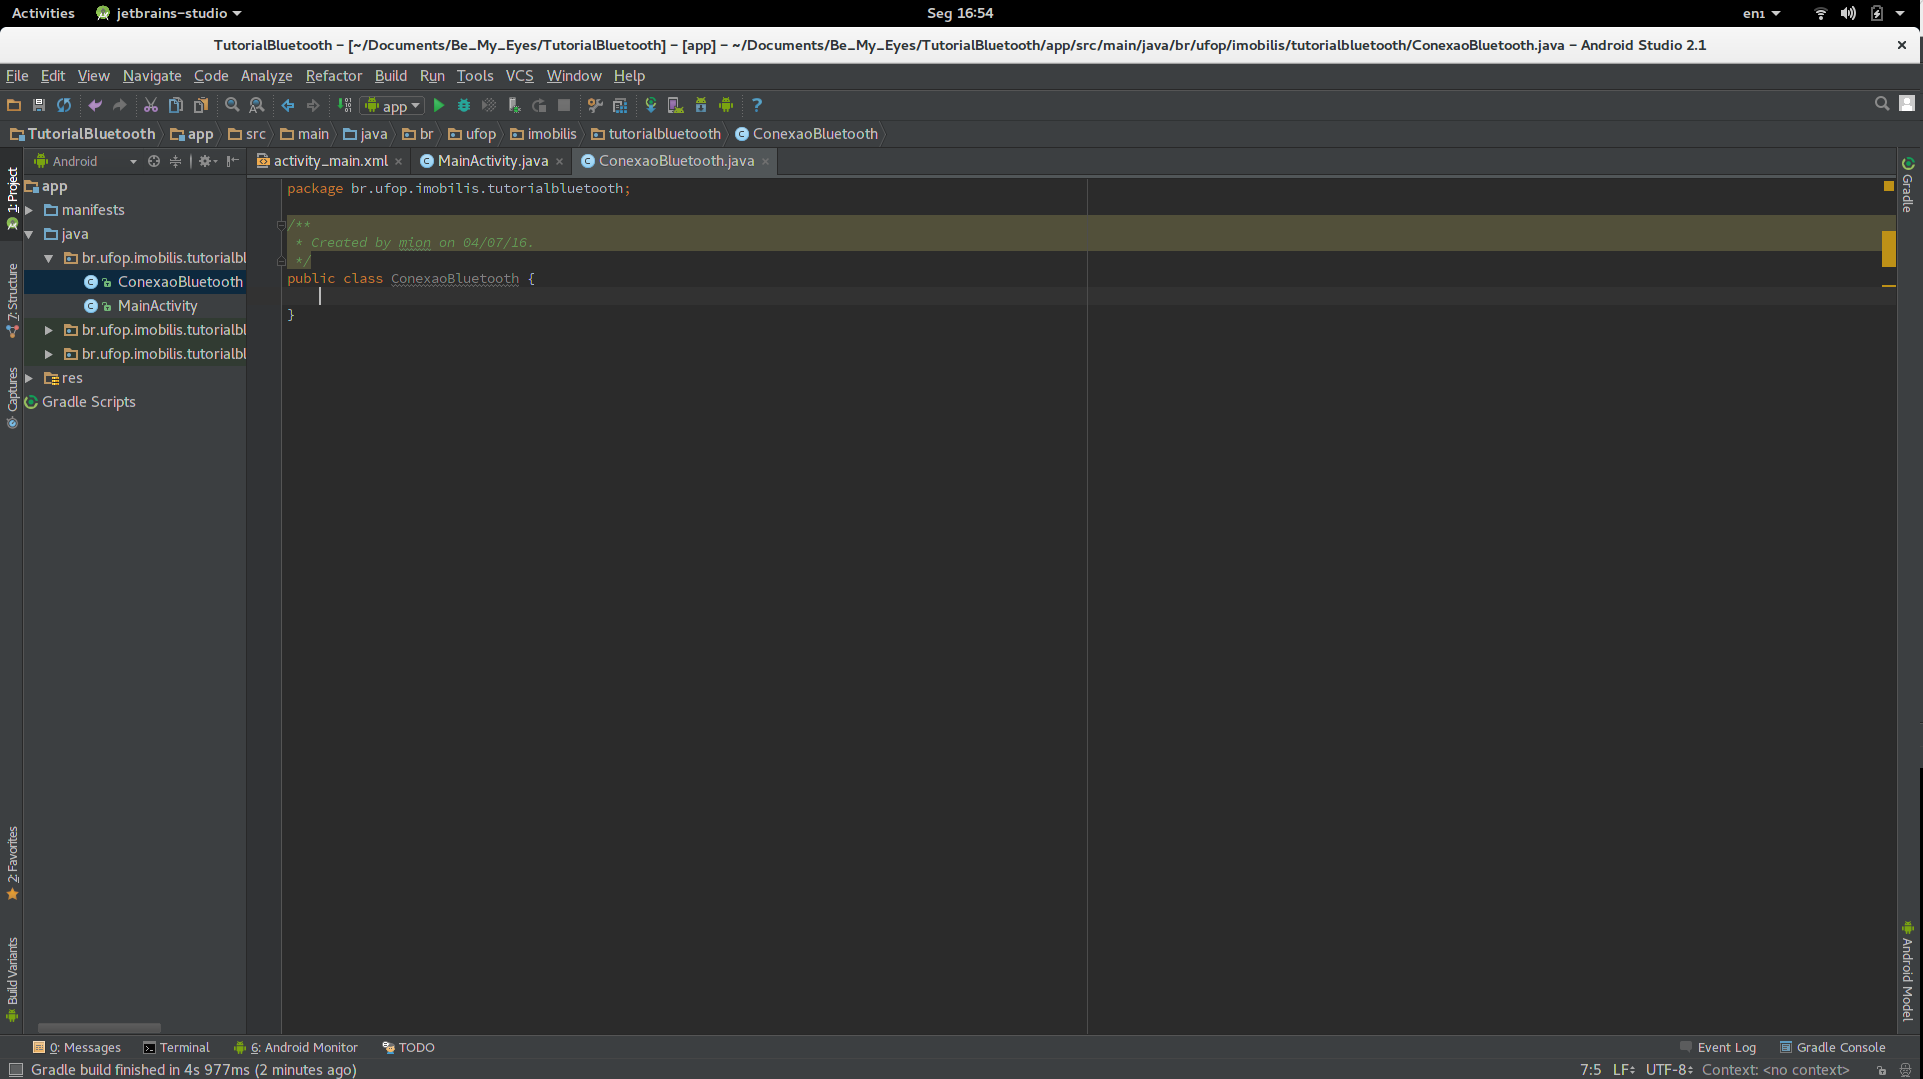Switch to MainActivity.java tab
1923x1079 pixels.
pyautogui.click(x=492, y=161)
